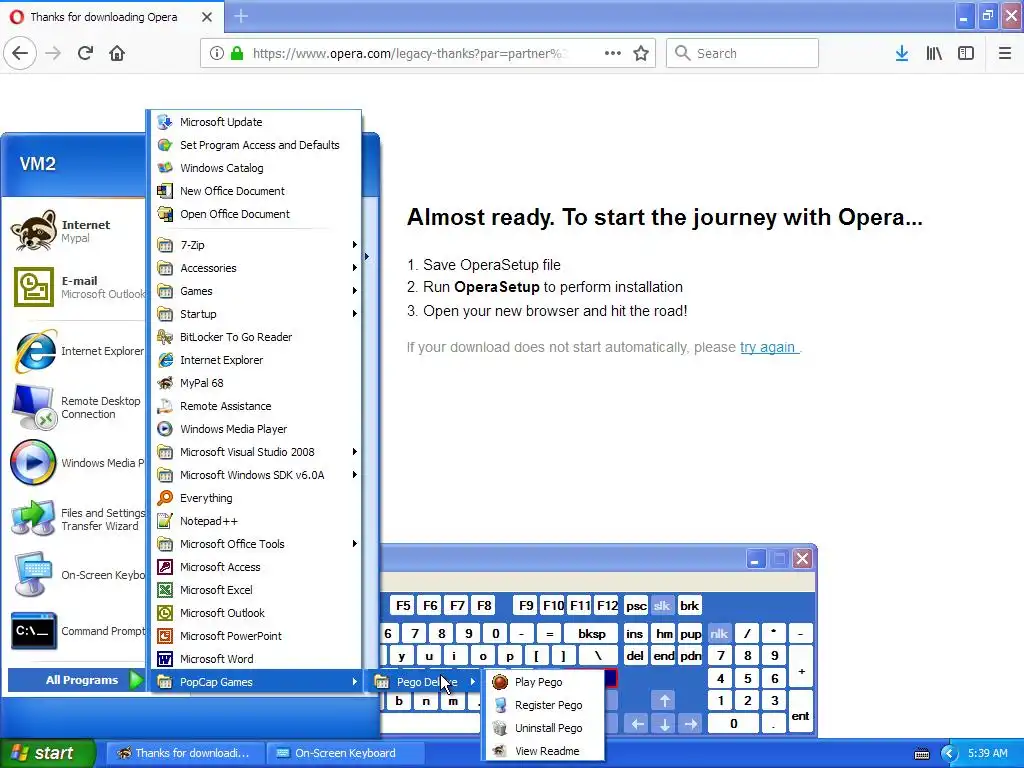
Task: Open the Downloads arrow in browser toolbar
Action: (x=901, y=53)
